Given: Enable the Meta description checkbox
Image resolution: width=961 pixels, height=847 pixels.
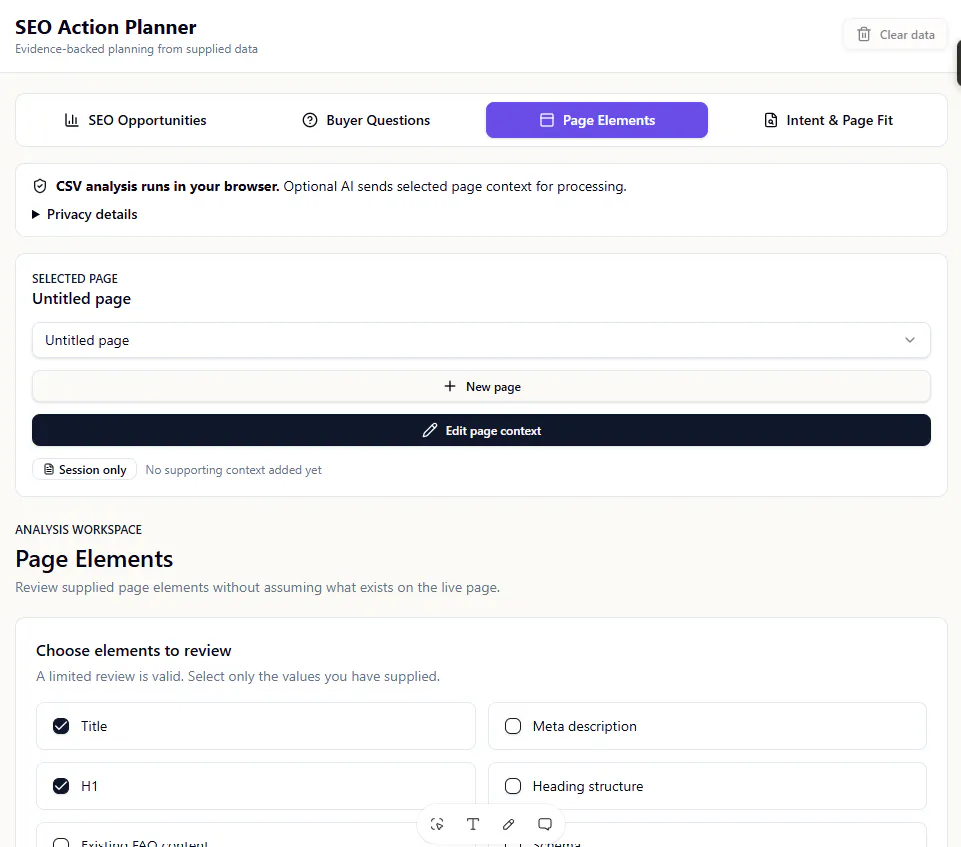Looking at the screenshot, I should click(513, 726).
